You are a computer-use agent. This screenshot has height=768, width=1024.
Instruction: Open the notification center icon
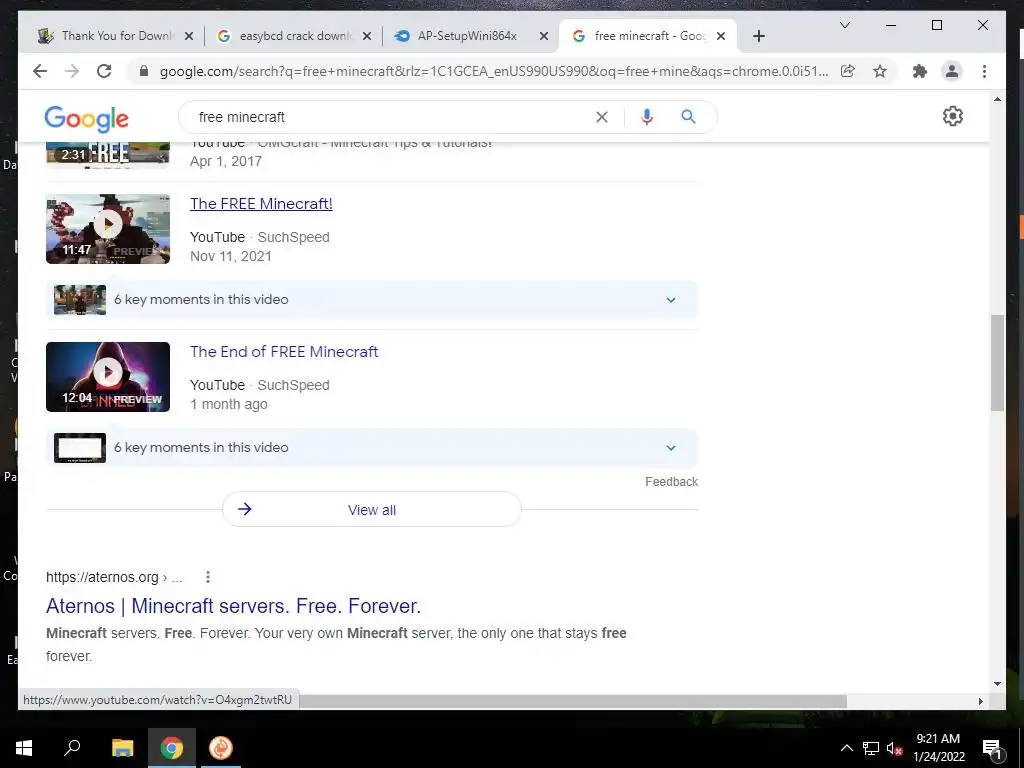pos(992,748)
